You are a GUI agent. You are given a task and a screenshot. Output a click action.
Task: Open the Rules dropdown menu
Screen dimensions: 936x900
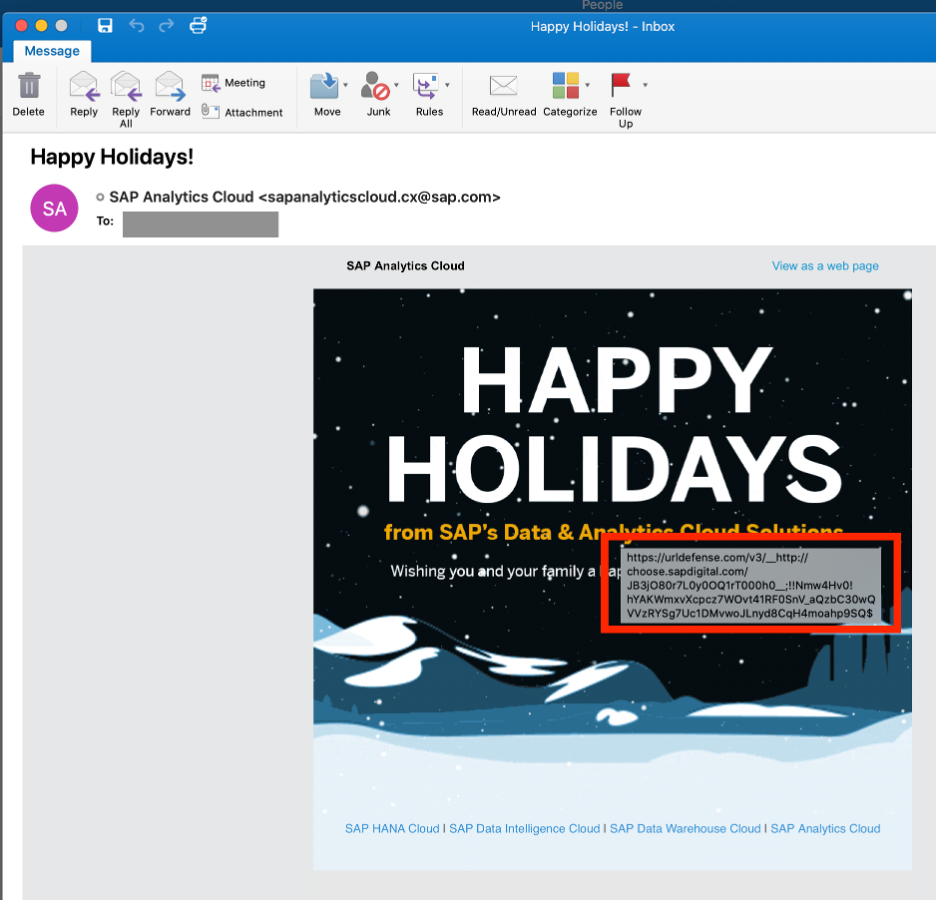pyautogui.click(x=447, y=84)
